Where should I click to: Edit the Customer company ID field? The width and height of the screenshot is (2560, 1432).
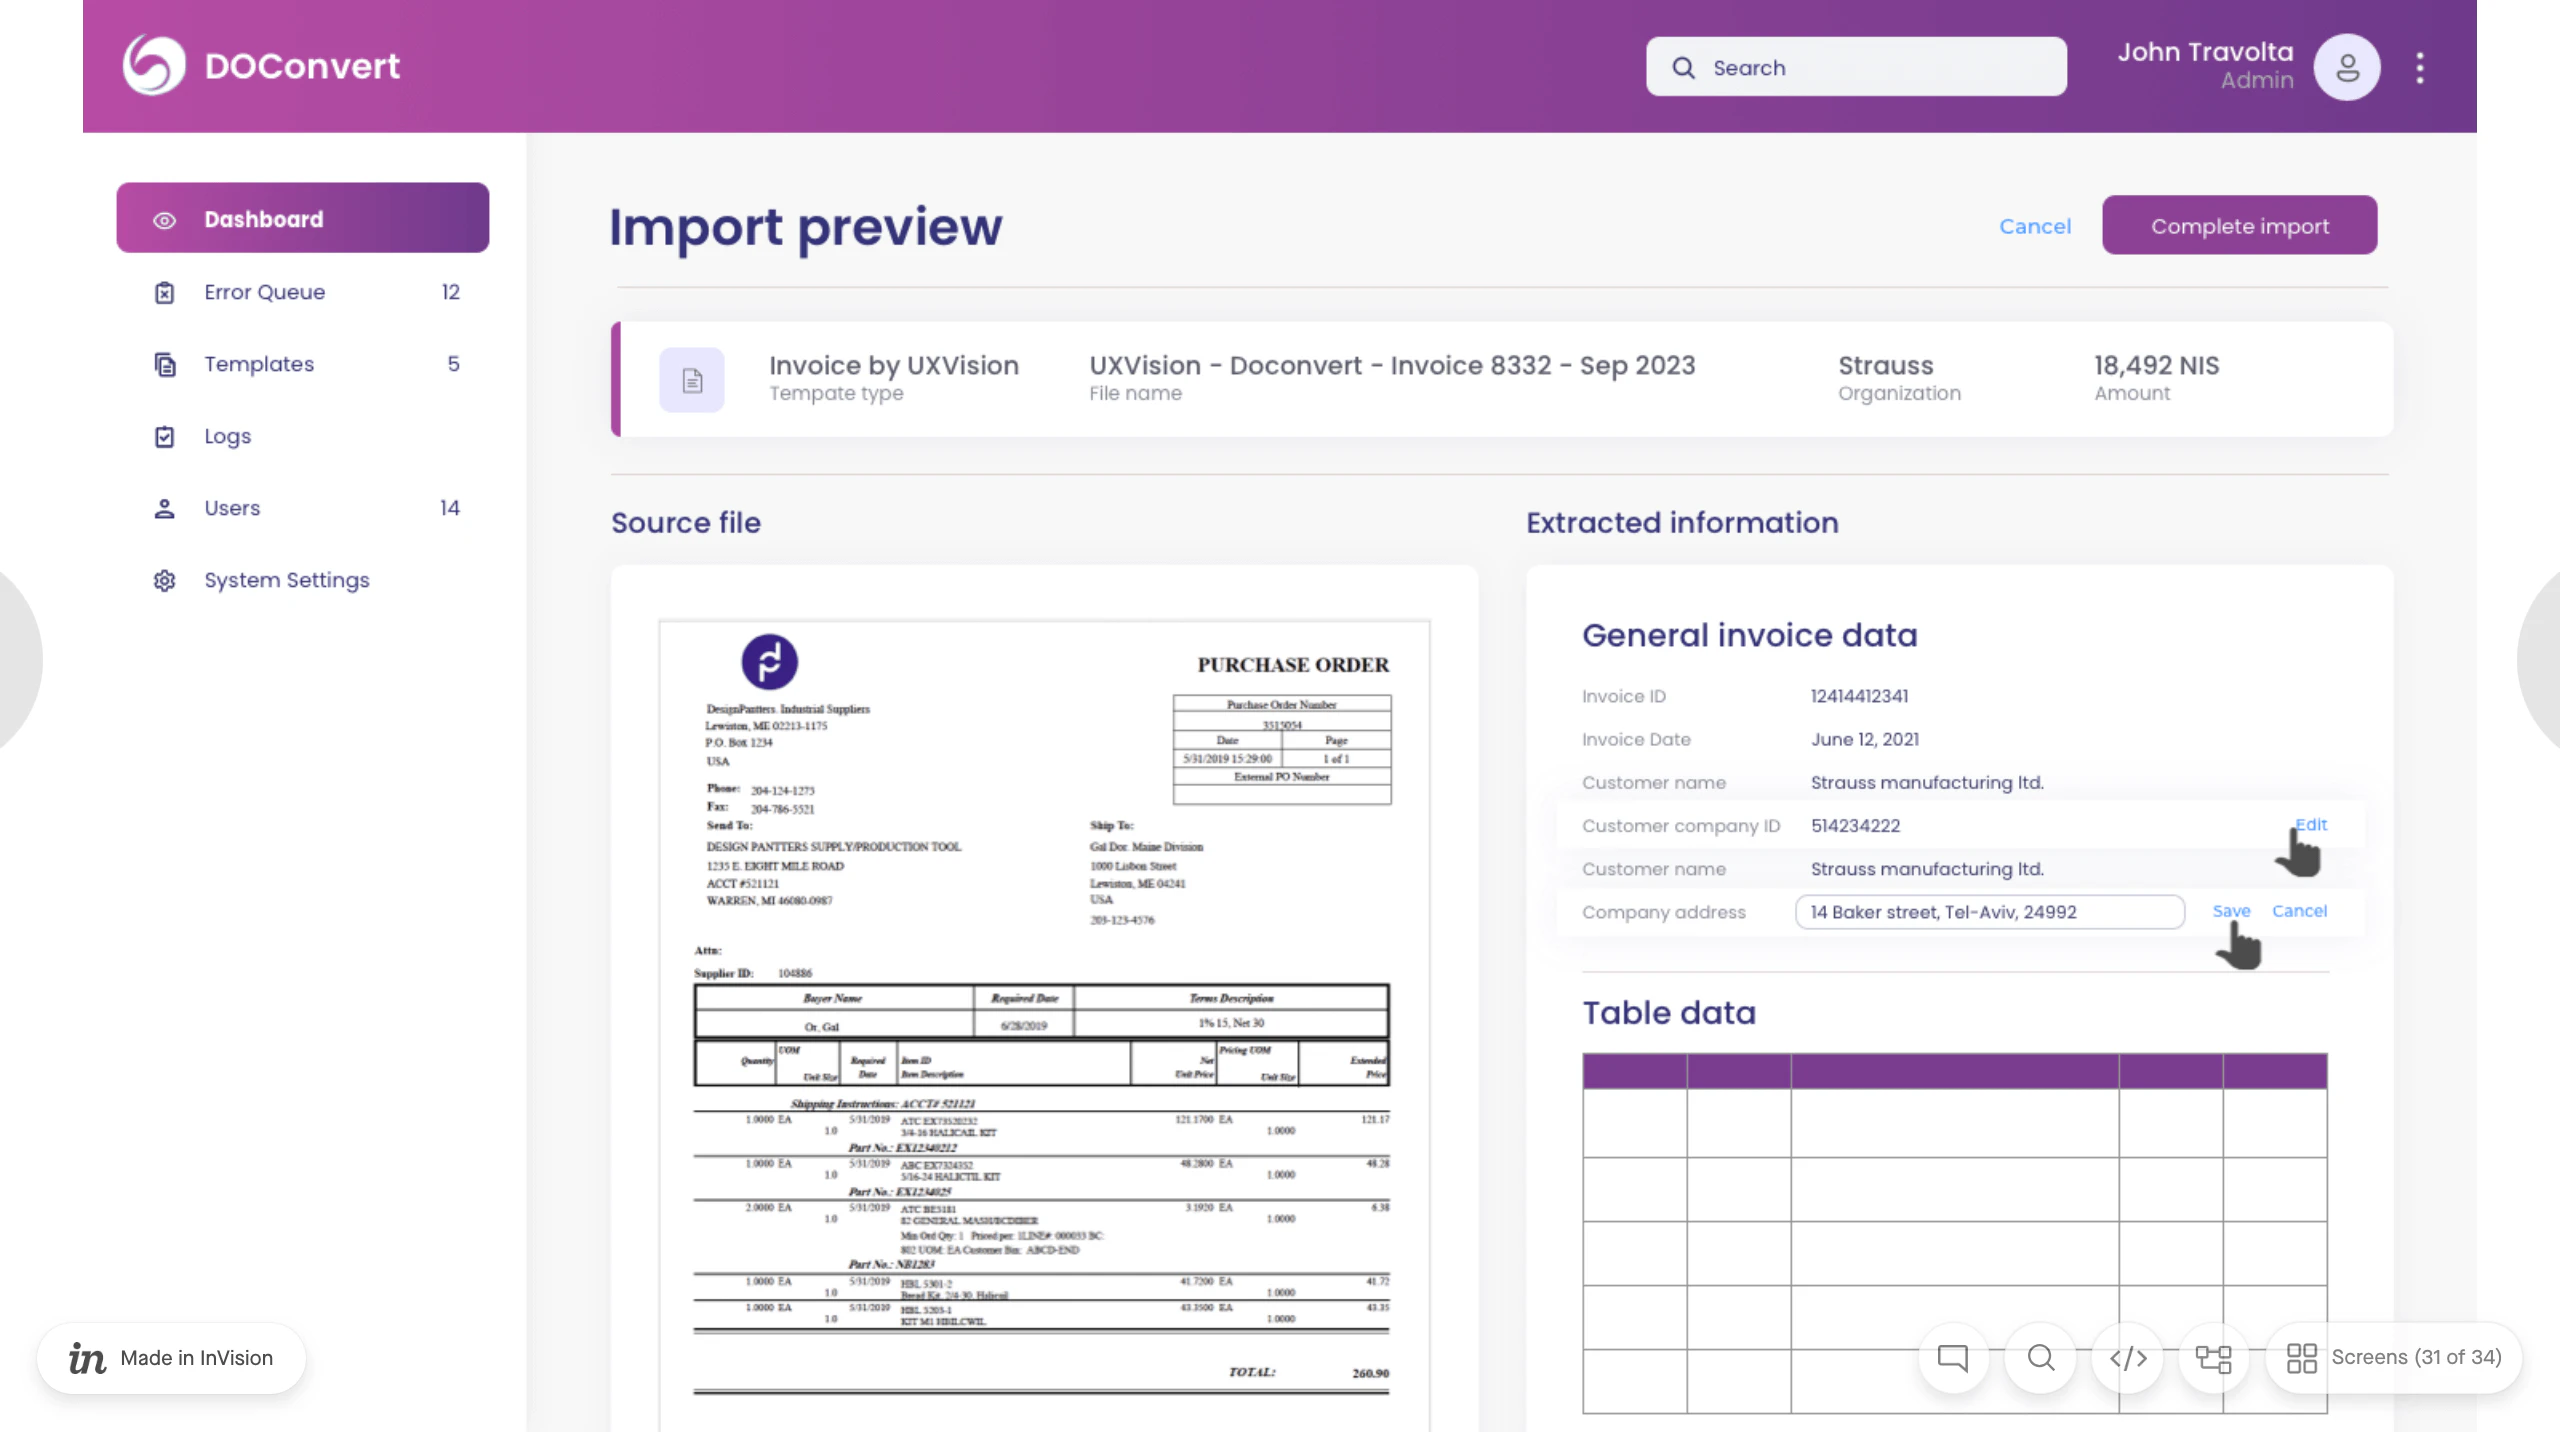2310,825
